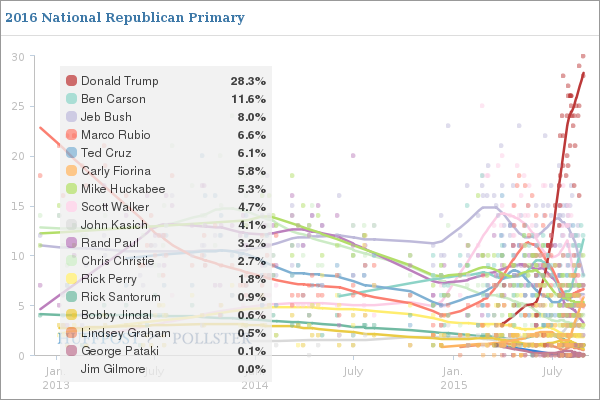Click the Ted Cruz blue legend swatch
Viewport: 600px width, 400px height.
pos(72,153)
